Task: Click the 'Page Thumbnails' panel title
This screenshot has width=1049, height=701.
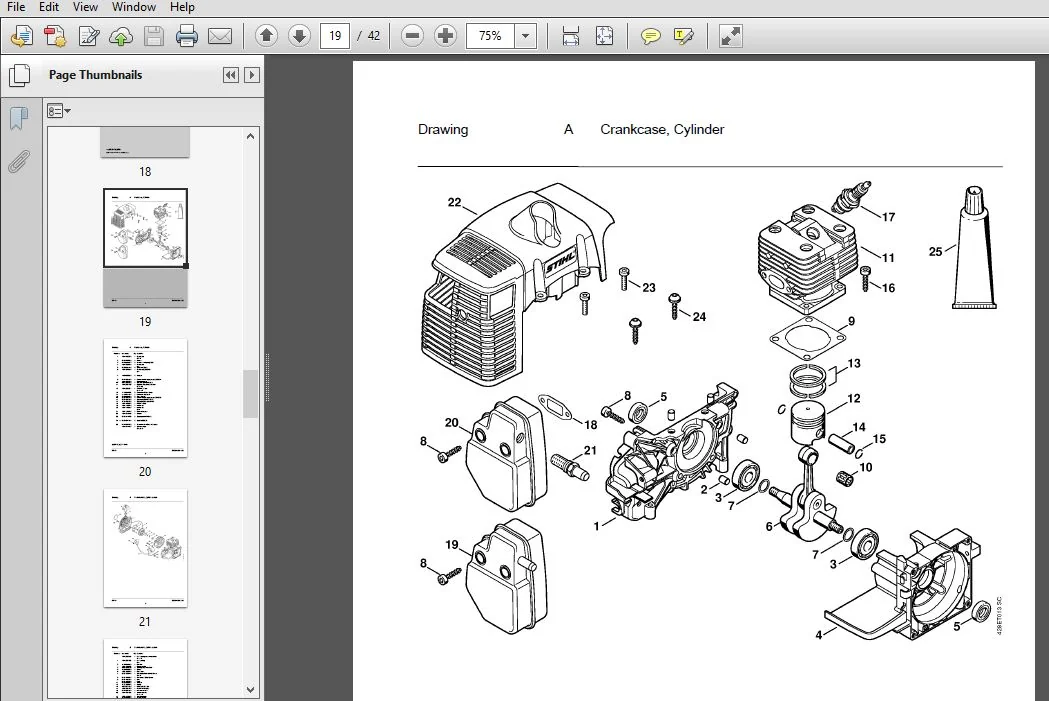Action: pyautogui.click(x=96, y=75)
